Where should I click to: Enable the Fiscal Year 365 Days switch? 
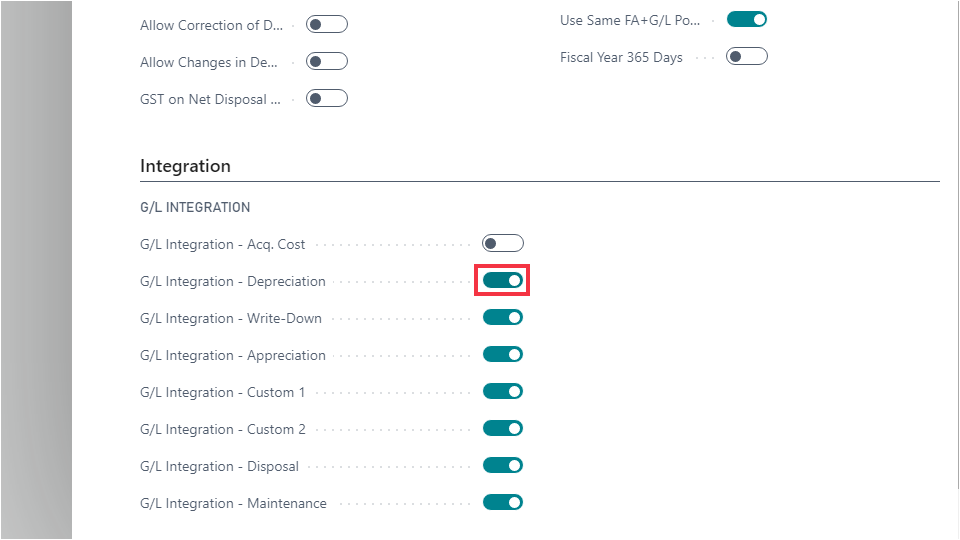[x=746, y=57]
